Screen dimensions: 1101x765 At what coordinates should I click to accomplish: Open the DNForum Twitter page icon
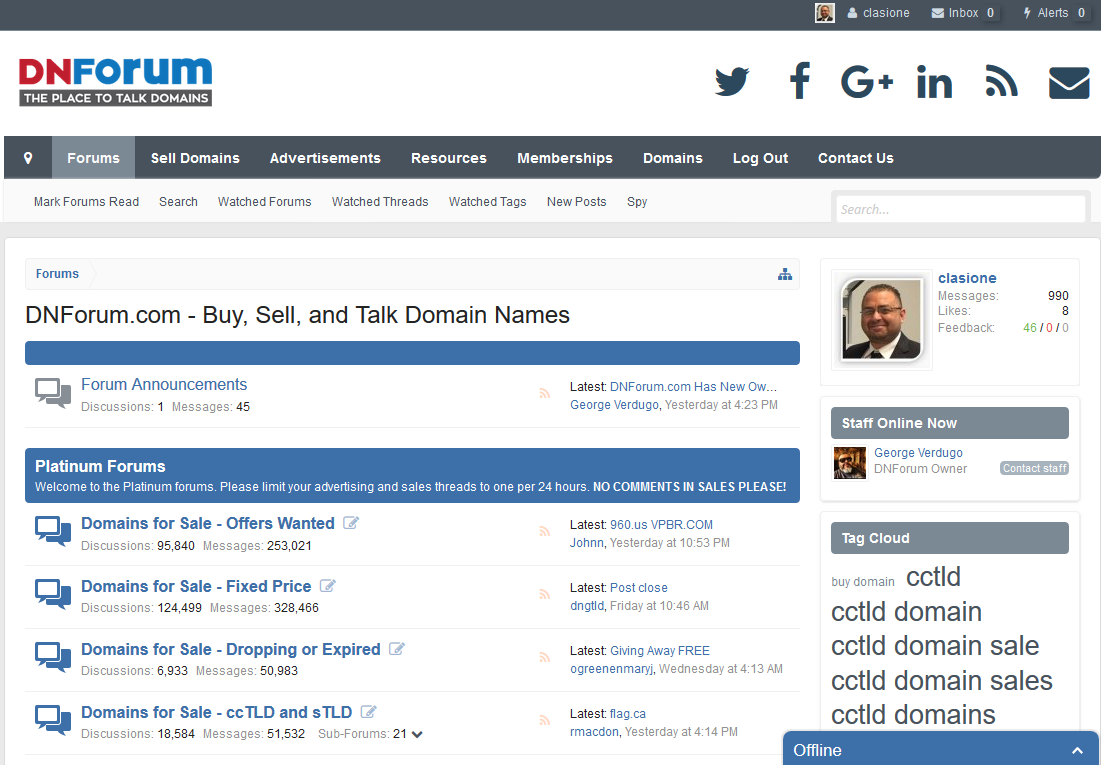732,81
